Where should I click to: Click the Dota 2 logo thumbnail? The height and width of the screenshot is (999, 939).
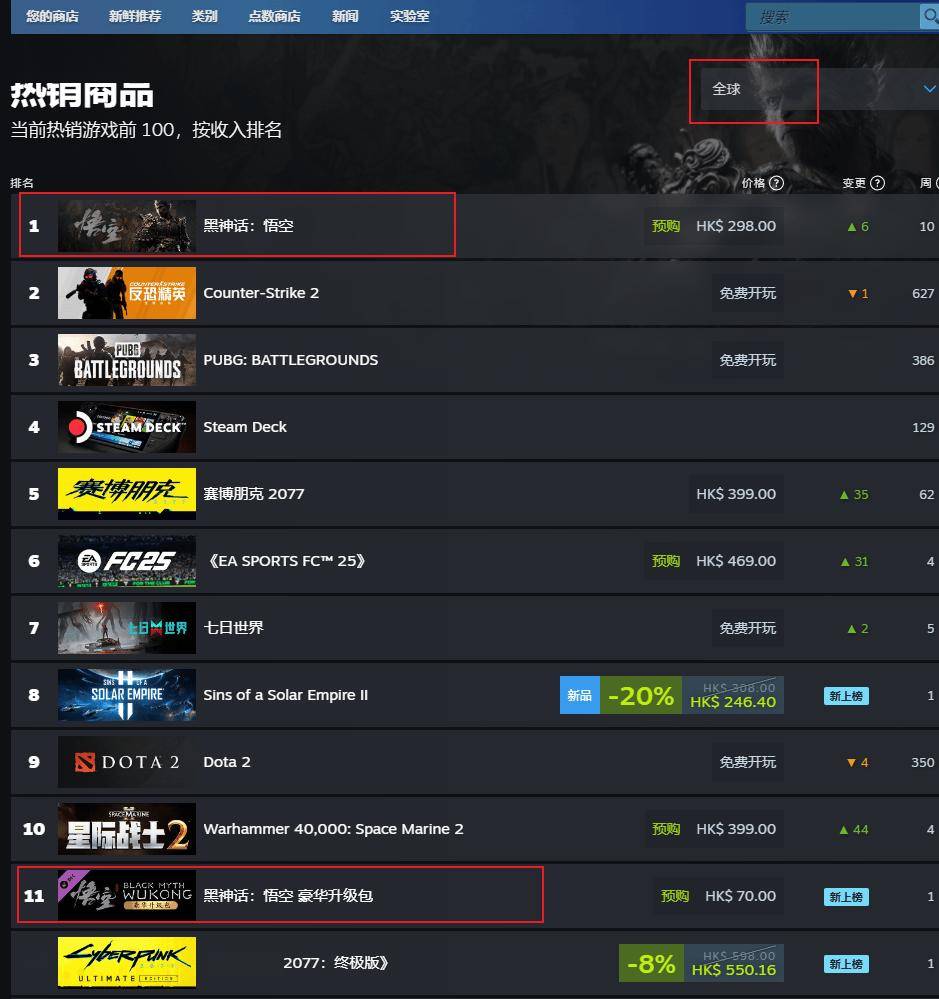[x=127, y=762]
